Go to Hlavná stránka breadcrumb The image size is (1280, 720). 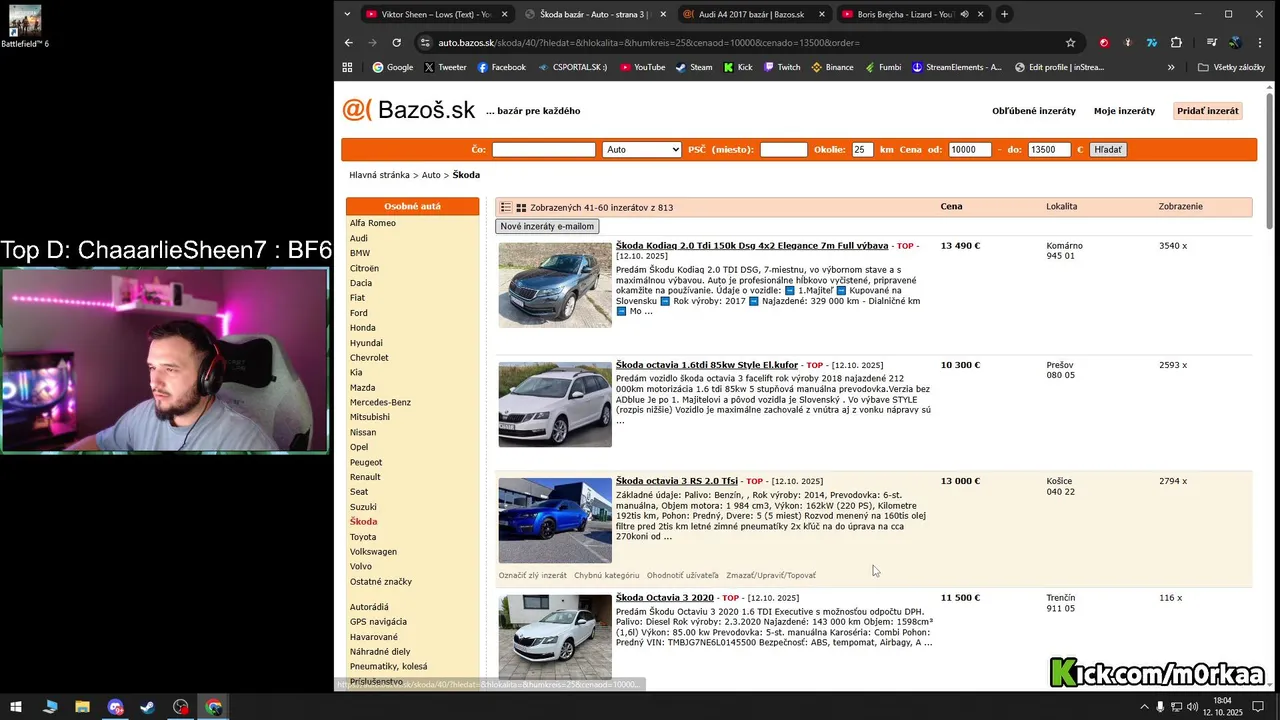pos(380,175)
